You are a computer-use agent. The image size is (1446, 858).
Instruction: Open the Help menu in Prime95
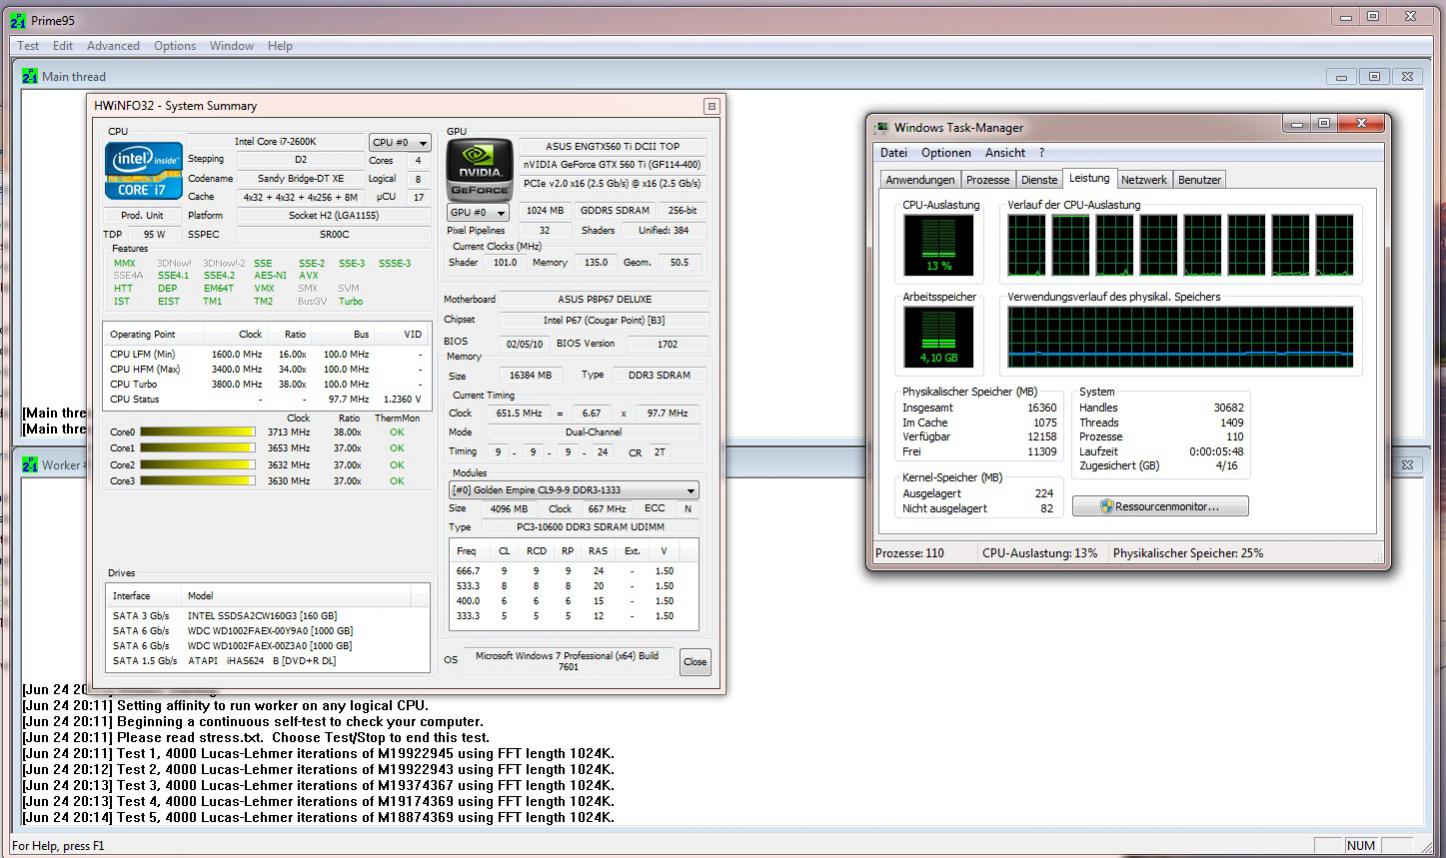coord(280,46)
